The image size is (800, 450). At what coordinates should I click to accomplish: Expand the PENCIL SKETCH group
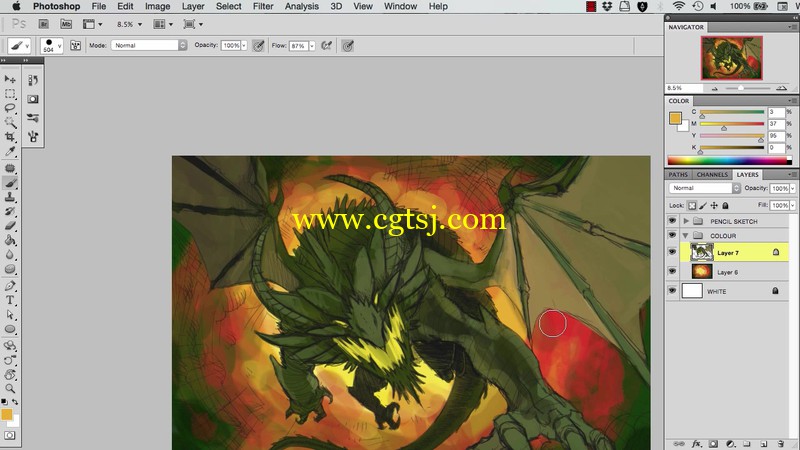pyautogui.click(x=686, y=221)
